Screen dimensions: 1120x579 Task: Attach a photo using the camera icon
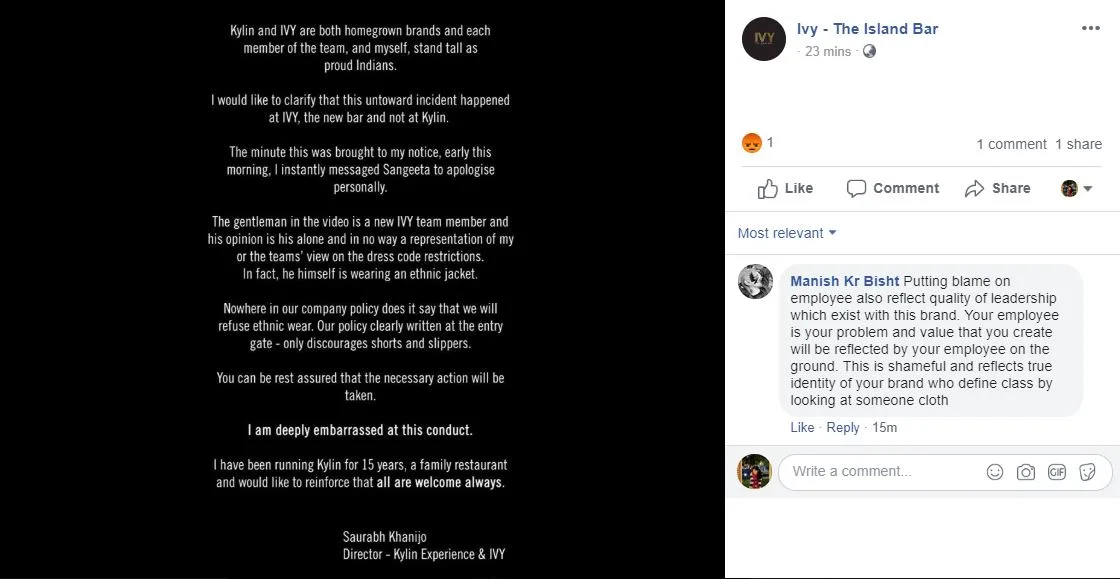click(x=1025, y=472)
